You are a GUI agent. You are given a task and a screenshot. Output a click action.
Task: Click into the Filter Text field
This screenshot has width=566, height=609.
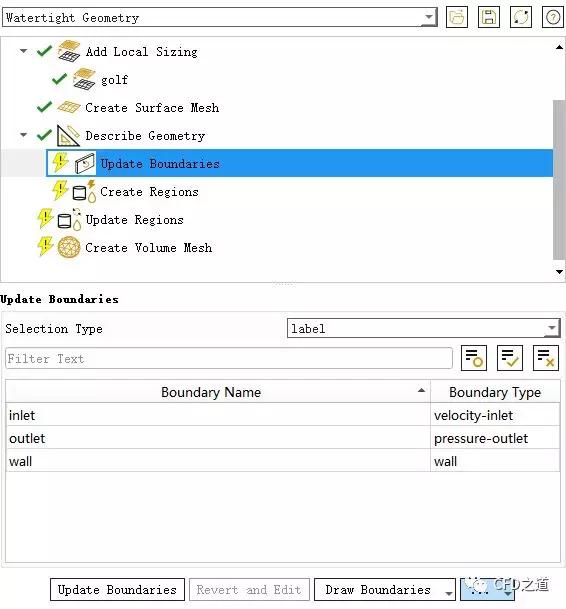229,358
